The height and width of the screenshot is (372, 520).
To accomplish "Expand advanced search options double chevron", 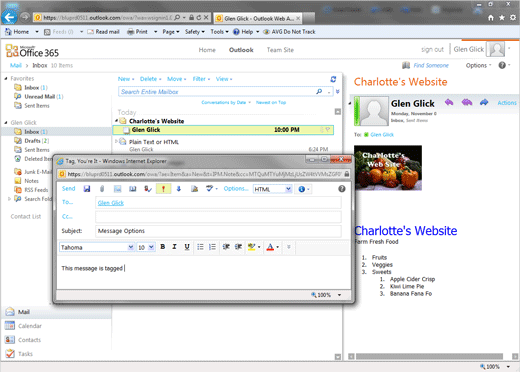I will coord(338,91).
